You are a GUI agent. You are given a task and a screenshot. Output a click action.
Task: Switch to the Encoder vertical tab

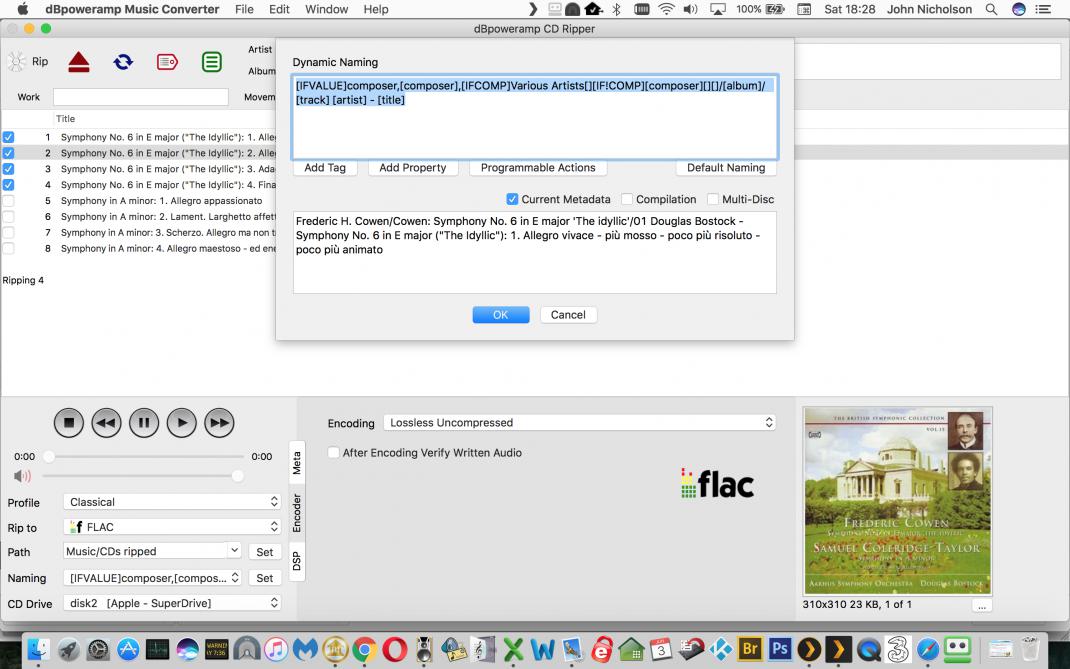point(297,512)
